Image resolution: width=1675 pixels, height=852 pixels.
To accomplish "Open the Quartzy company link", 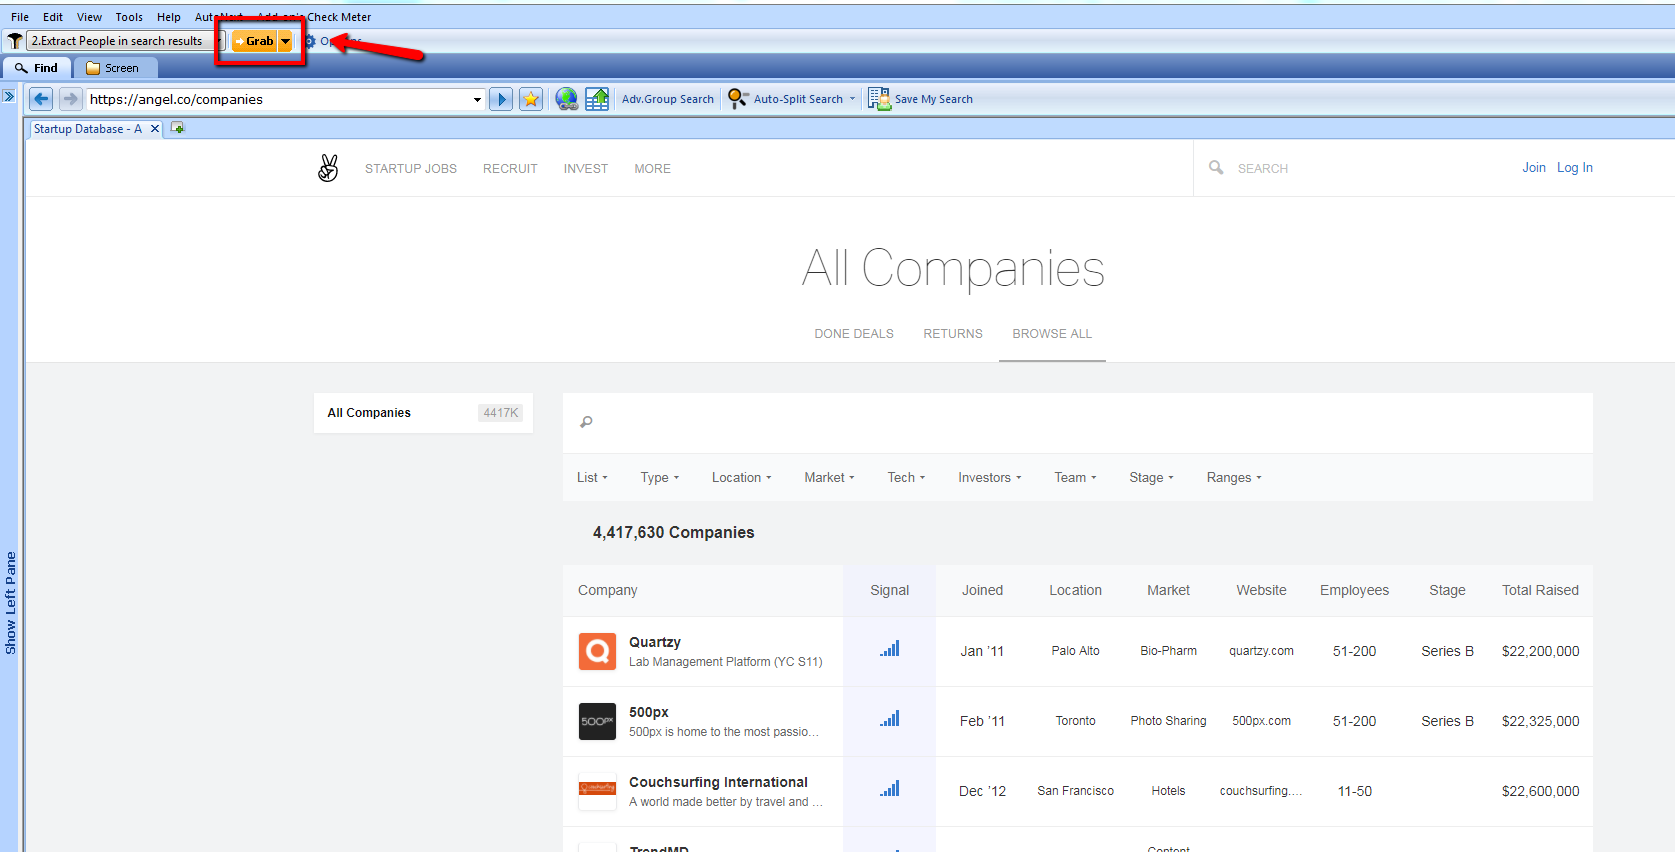I will 655,642.
